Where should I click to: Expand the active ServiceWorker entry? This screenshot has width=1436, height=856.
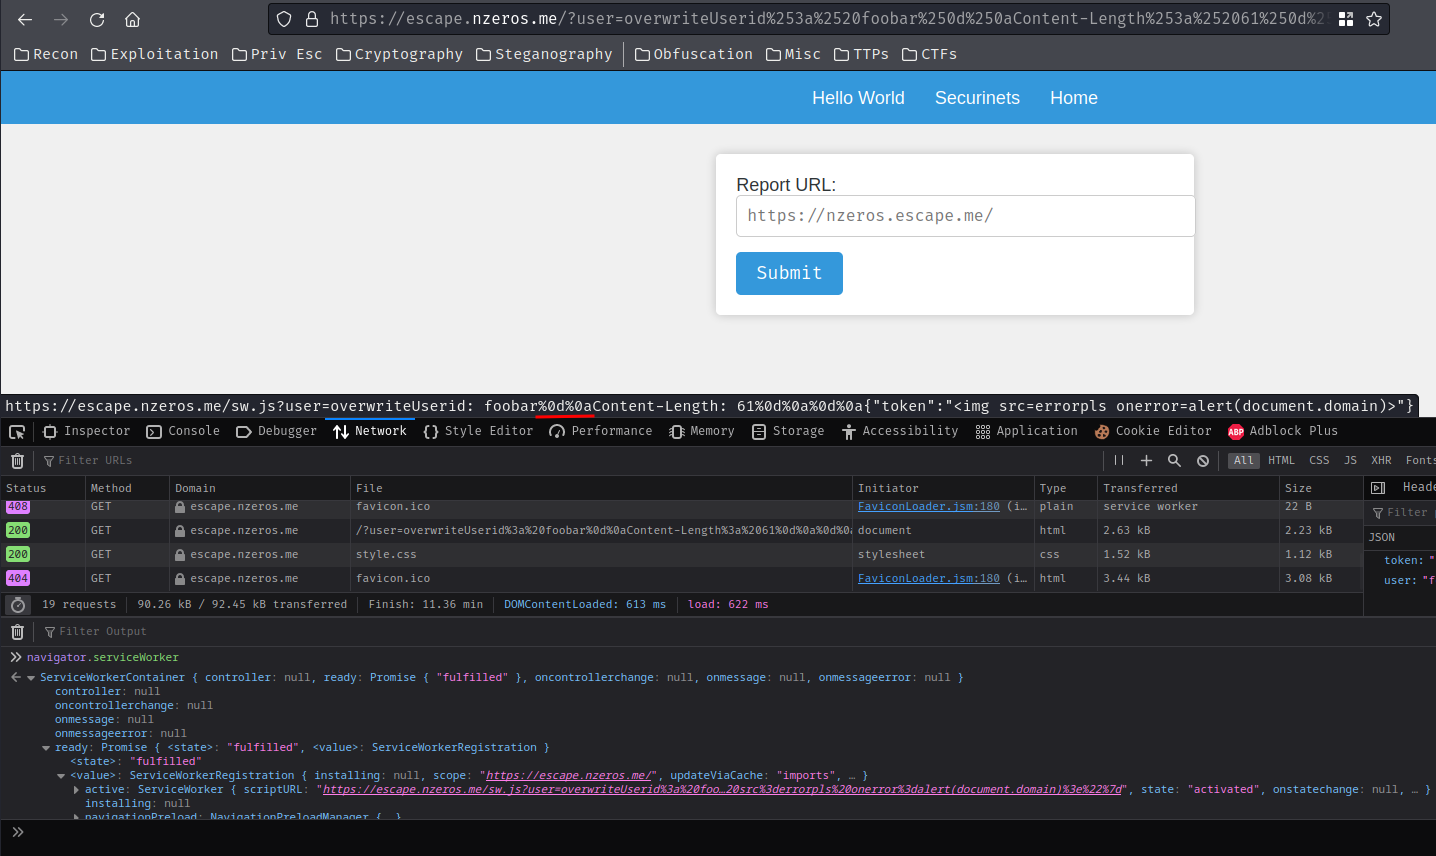click(76, 790)
